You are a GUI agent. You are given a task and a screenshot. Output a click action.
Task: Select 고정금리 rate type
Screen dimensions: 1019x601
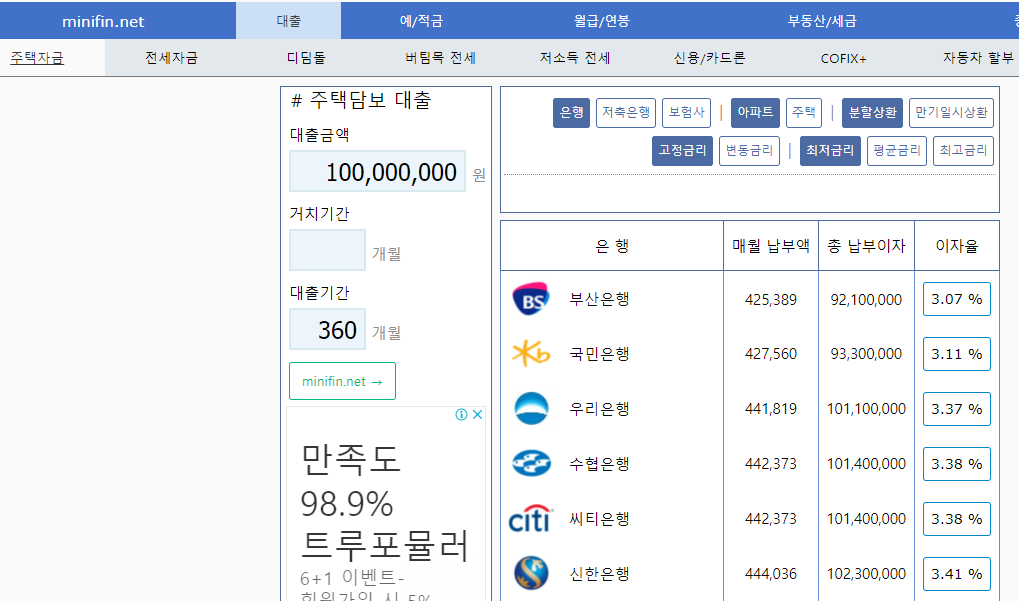point(682,151)
